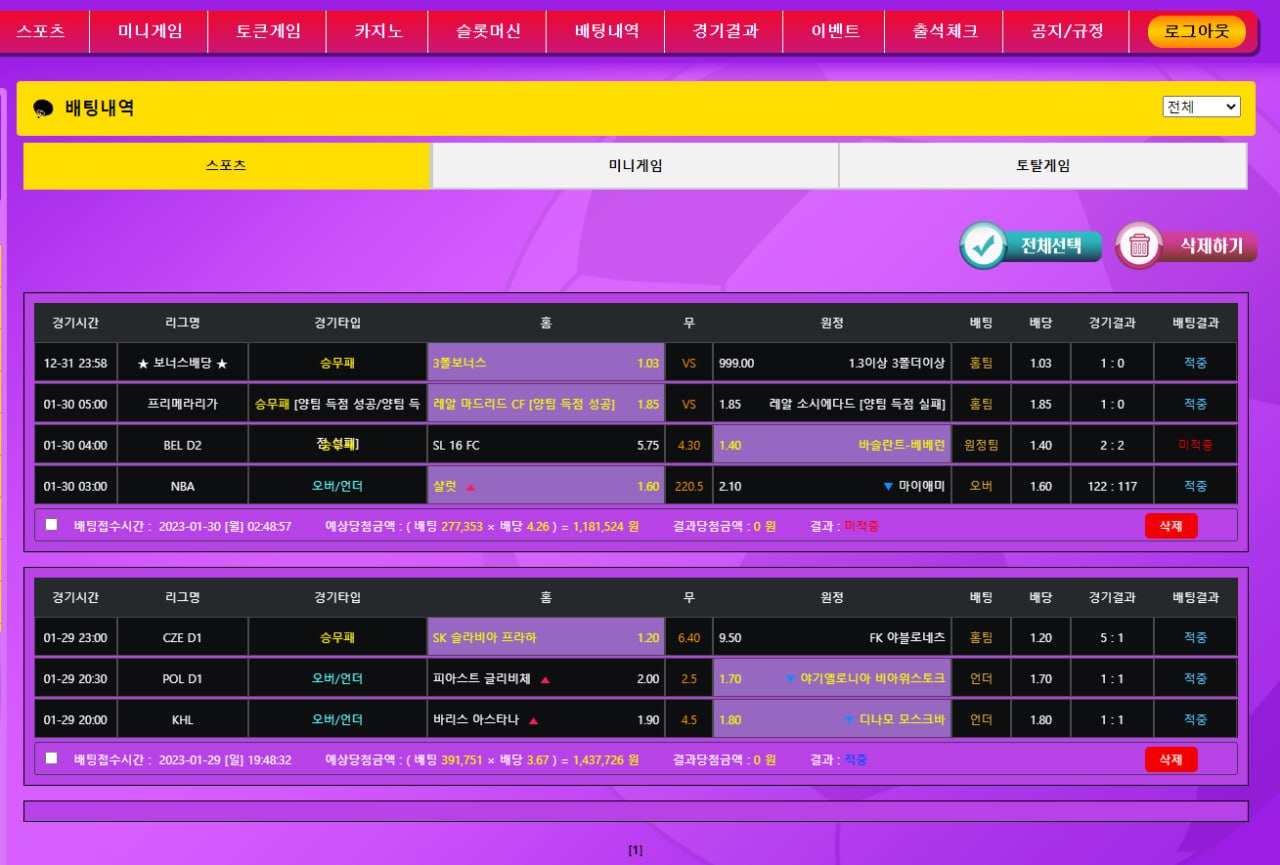Open 출석체크 from the top menu
The height and width of the screenshot is (865, 1280).
pyautogui.click(x=946, y=31)
